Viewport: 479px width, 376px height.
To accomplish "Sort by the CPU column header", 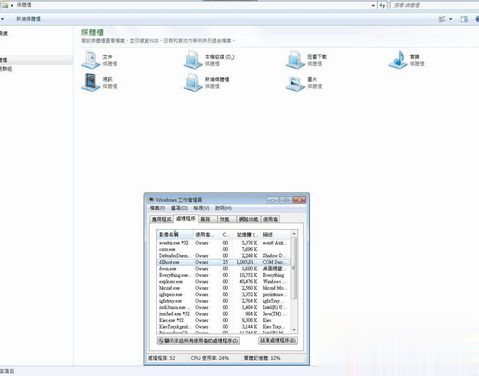I will 226,235.
